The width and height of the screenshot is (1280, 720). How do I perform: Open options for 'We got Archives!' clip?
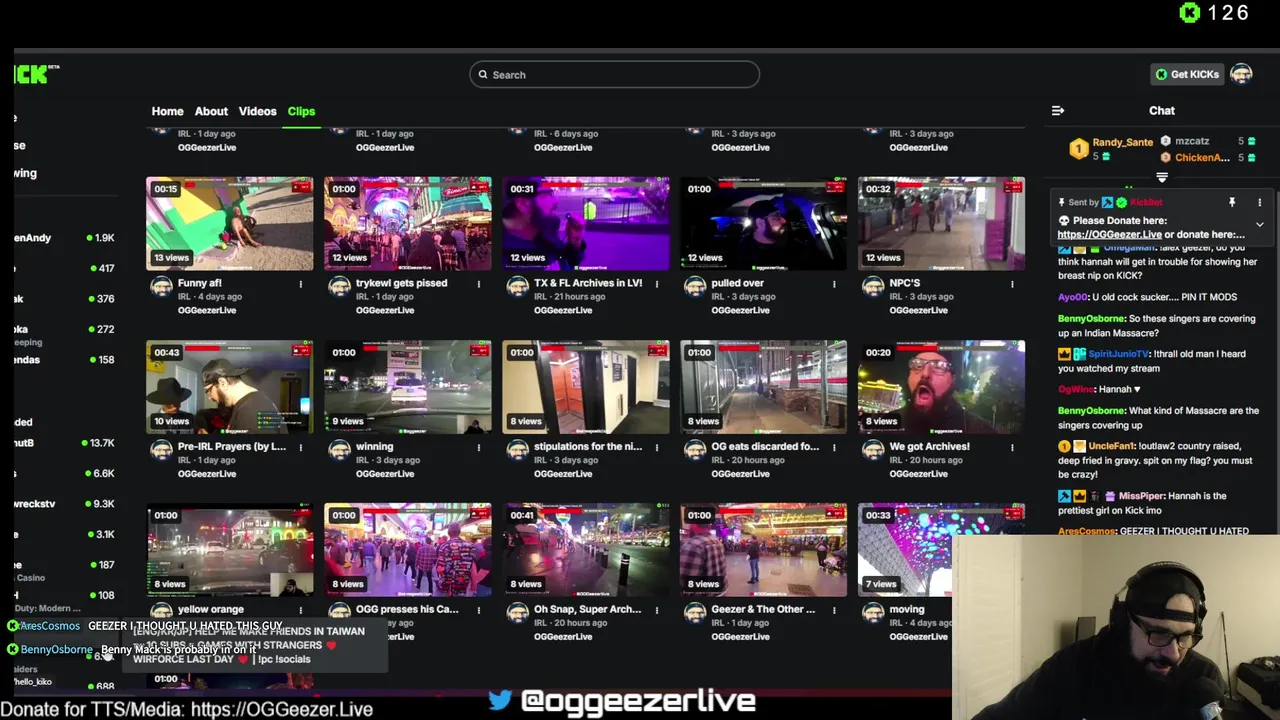pyautogui.click(x=1012, y=447)
